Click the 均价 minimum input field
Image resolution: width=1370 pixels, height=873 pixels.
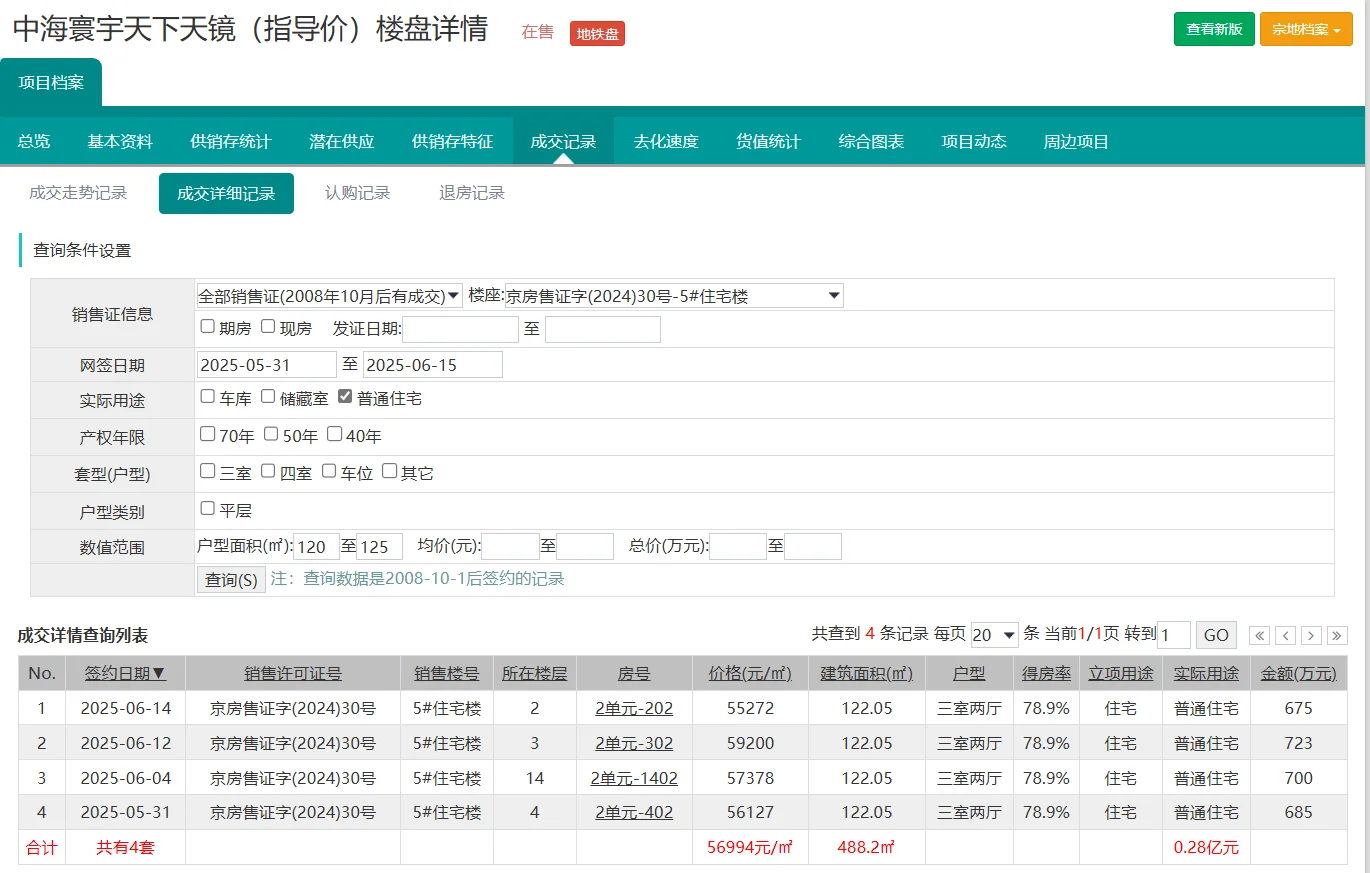pos(511,546)
